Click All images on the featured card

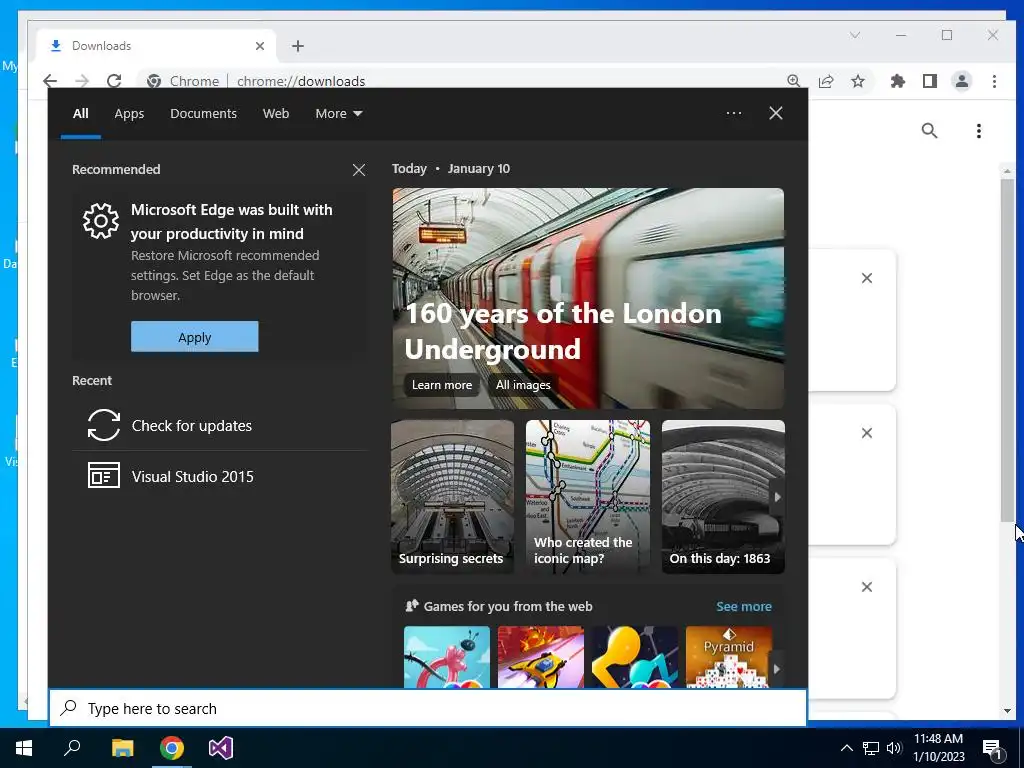522,385
